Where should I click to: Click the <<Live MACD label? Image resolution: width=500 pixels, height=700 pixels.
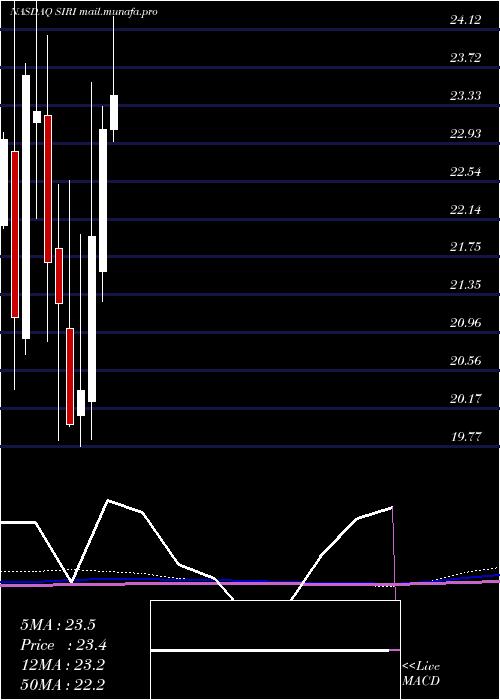(421, 673)
